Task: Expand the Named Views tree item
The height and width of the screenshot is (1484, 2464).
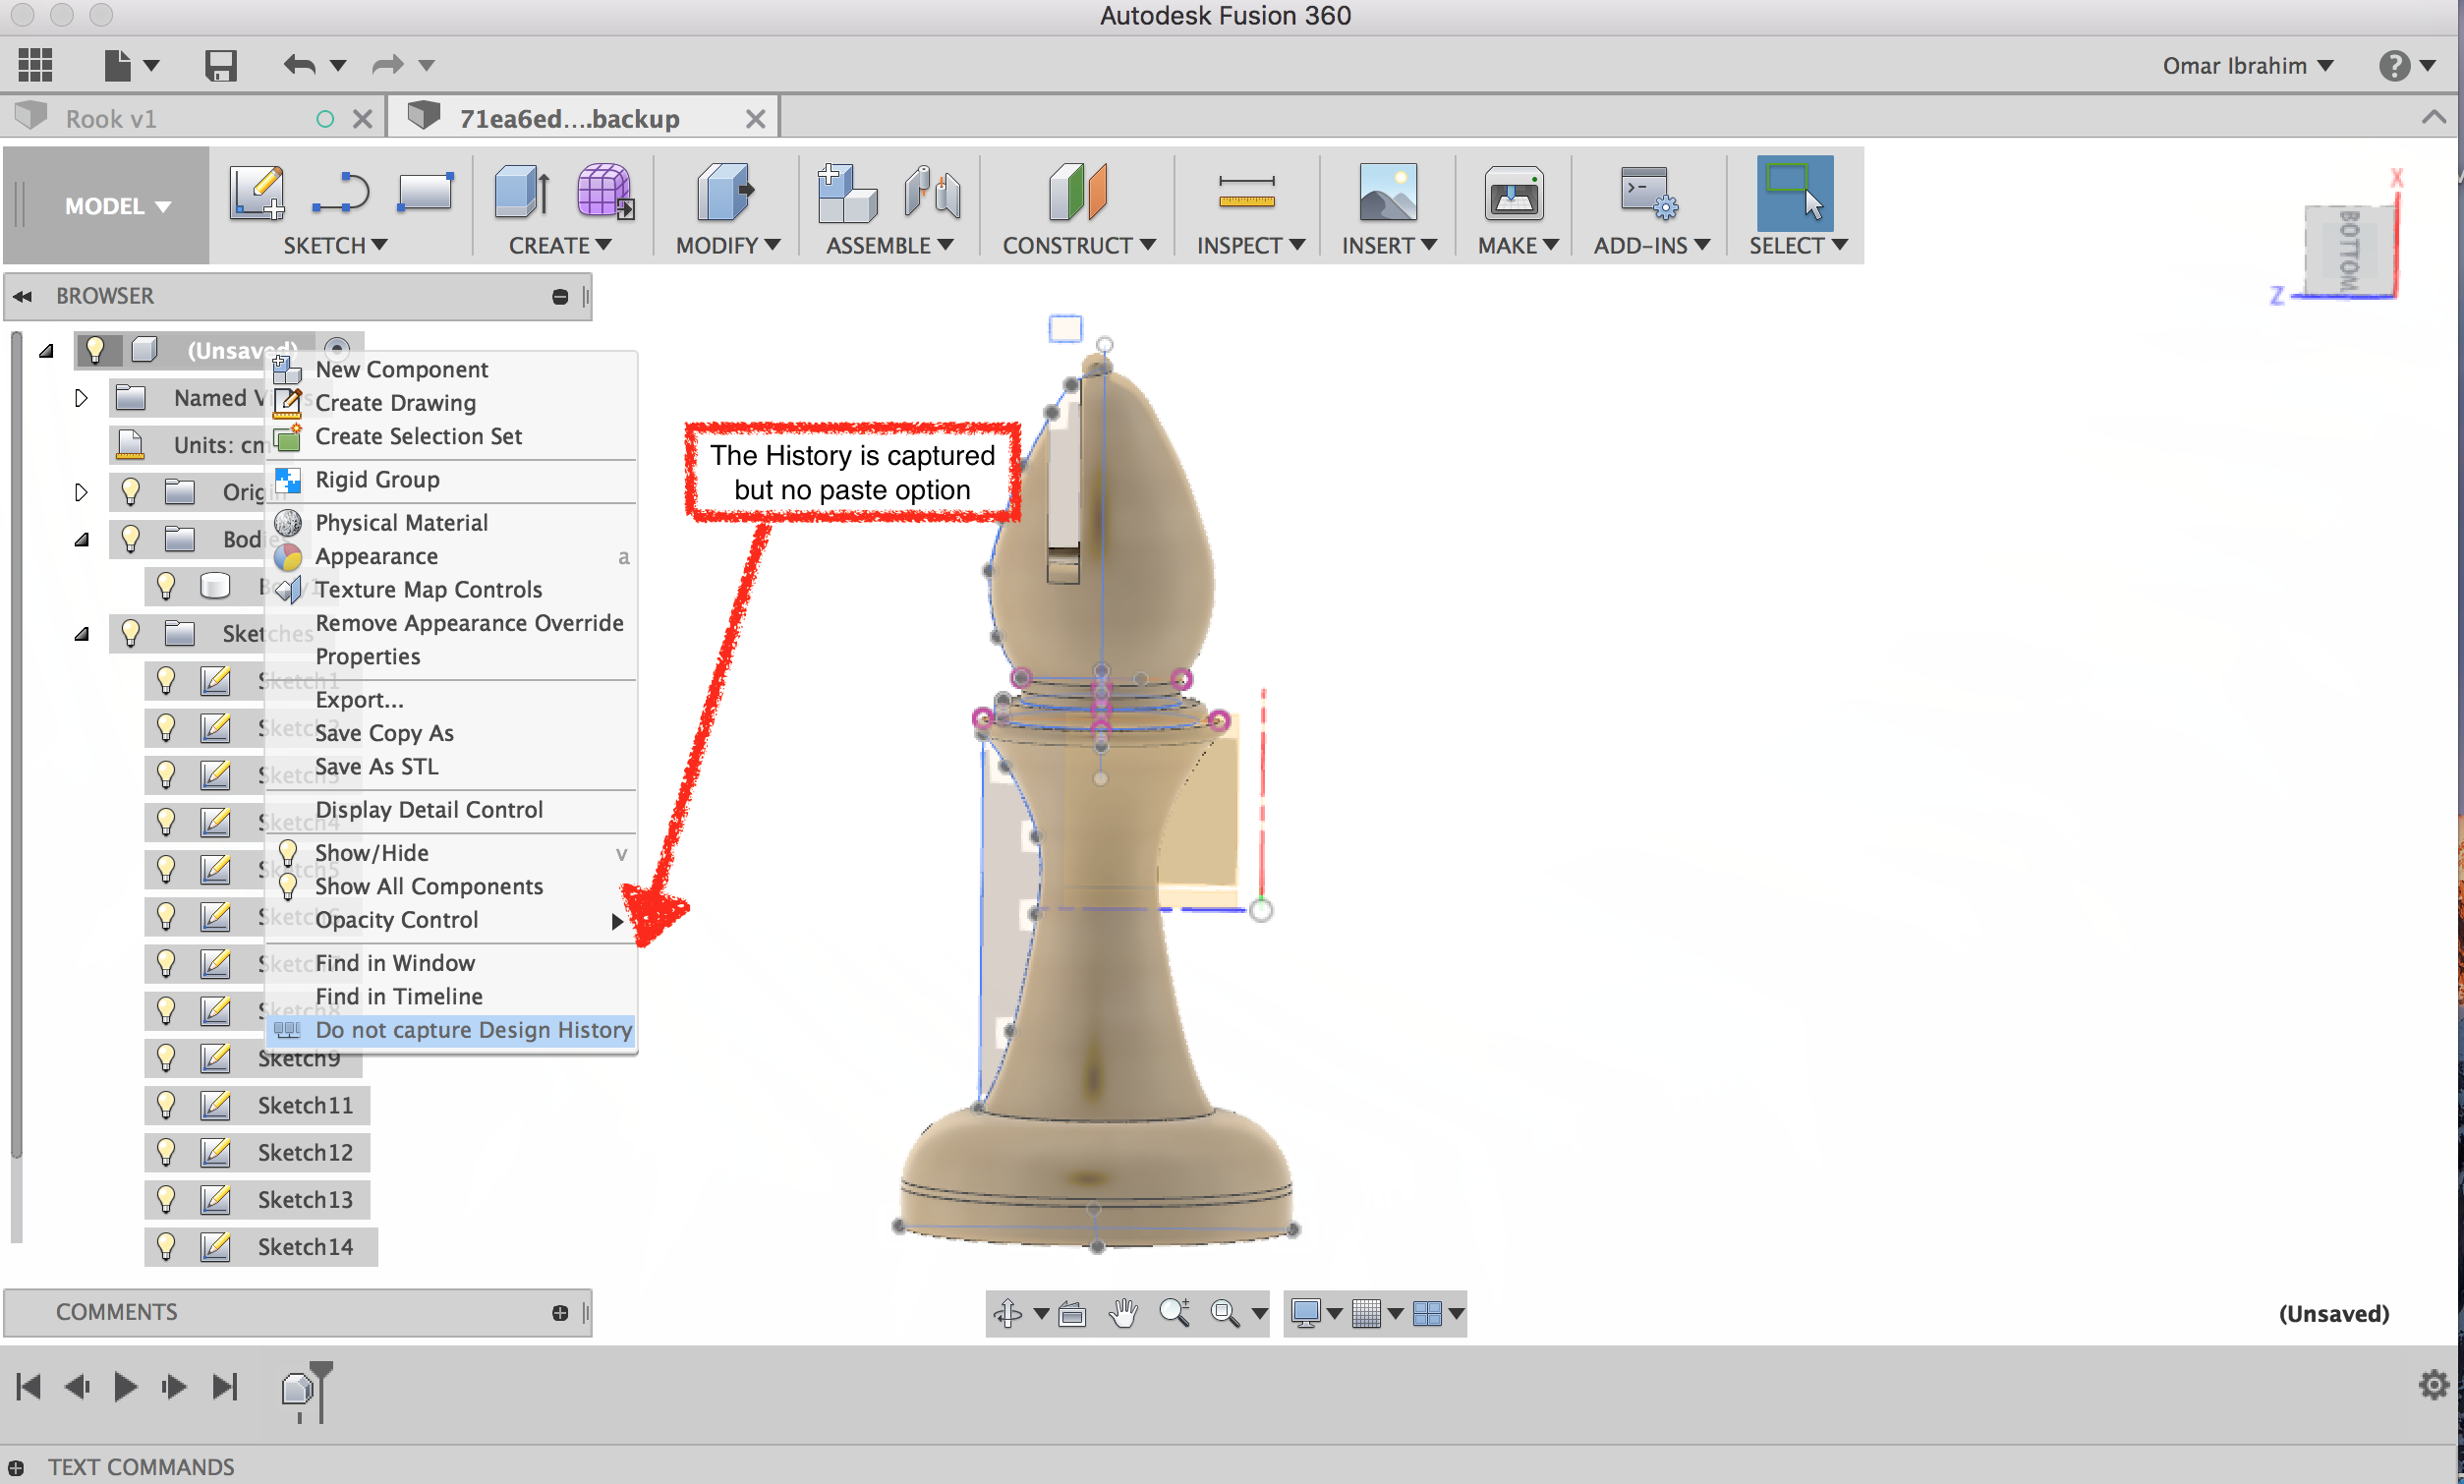Action: point(81,397)
